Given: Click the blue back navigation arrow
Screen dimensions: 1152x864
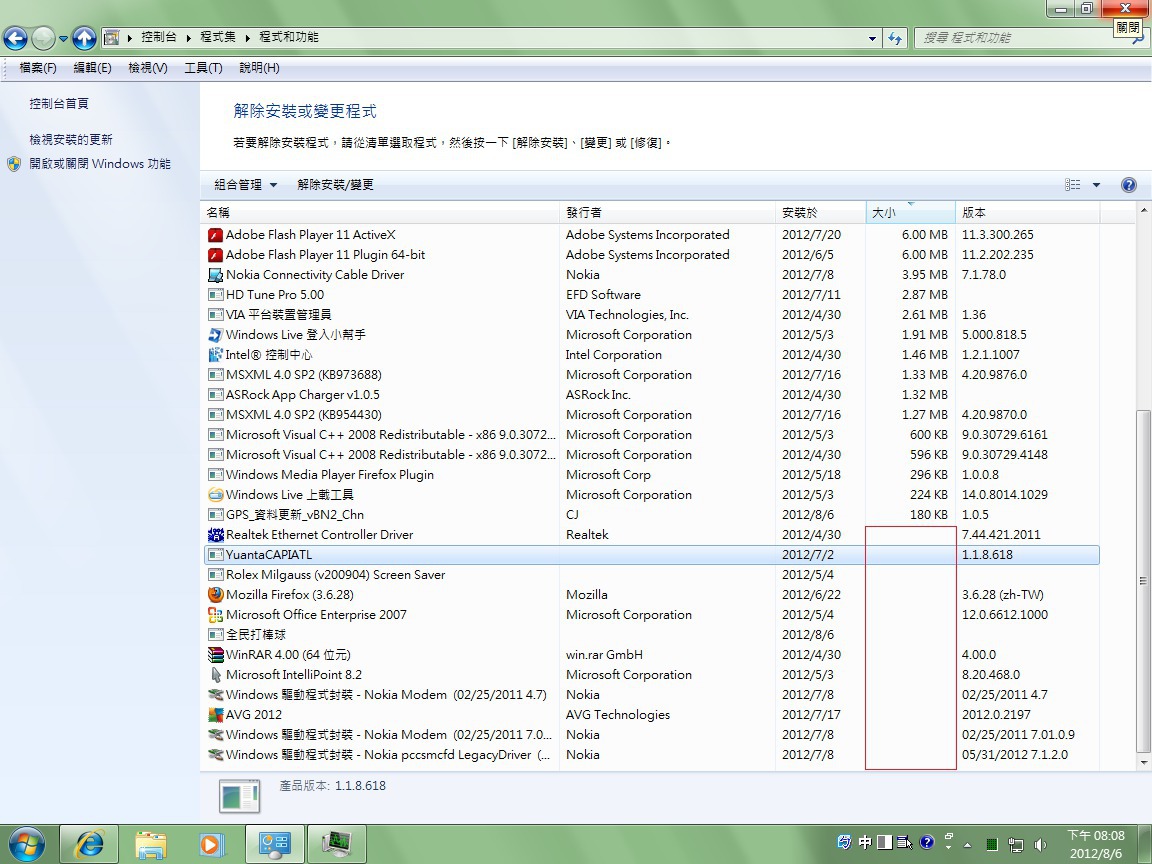Looking at the screenshot, I should point(16,38).
